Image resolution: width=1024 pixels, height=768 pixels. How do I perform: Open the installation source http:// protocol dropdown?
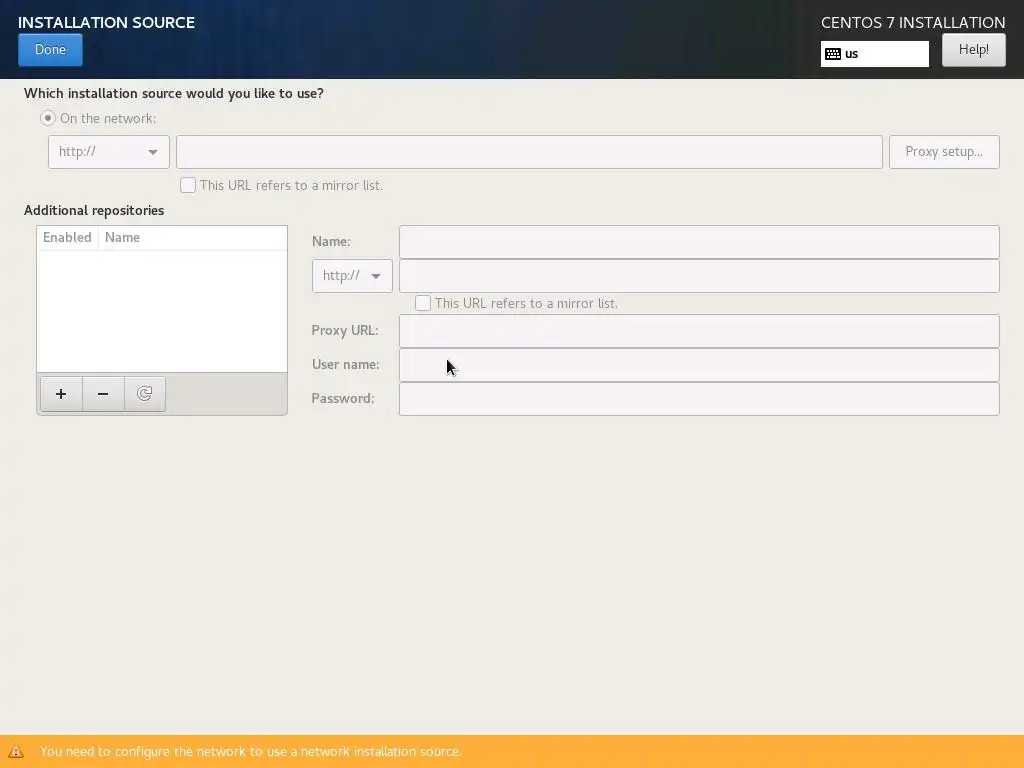108,152
